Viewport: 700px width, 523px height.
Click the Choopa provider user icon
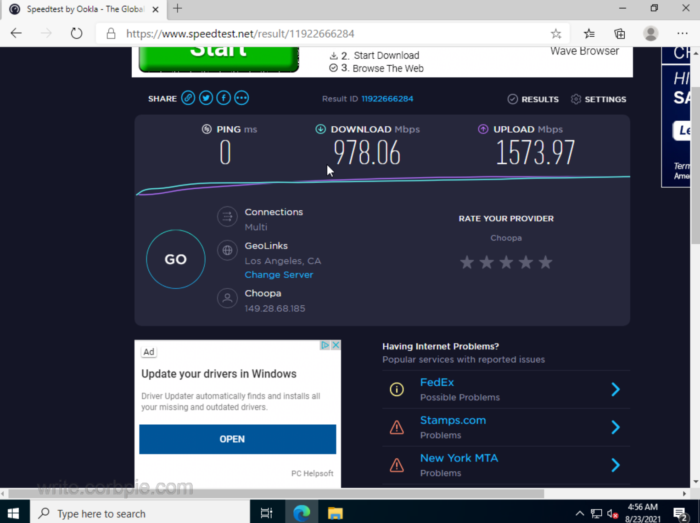click(227, 298)
